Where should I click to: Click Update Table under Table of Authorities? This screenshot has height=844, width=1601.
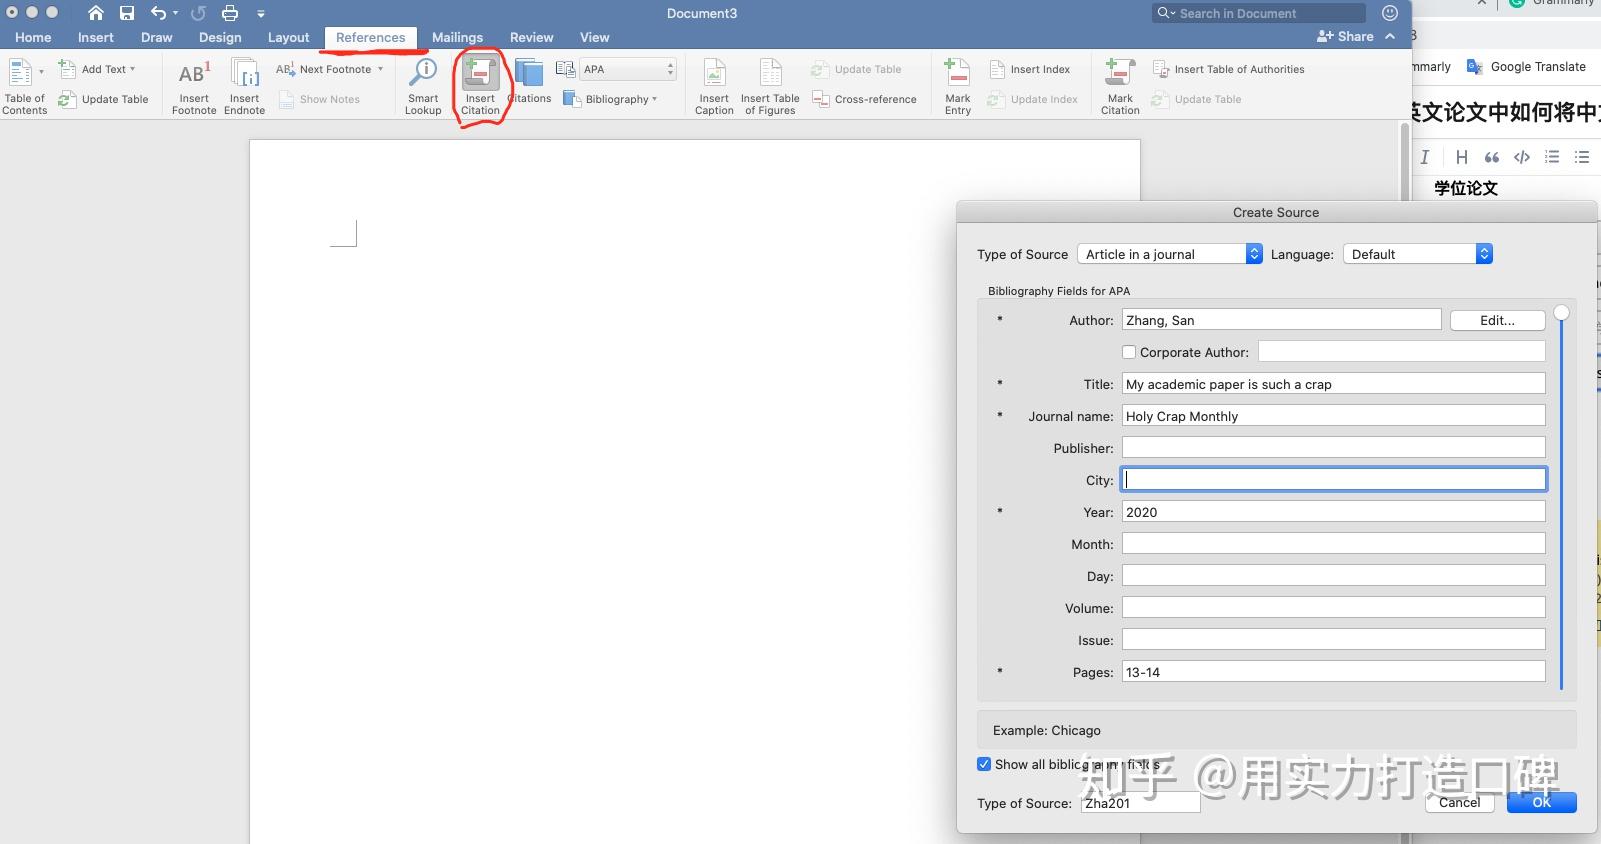tap(1197, 99)
